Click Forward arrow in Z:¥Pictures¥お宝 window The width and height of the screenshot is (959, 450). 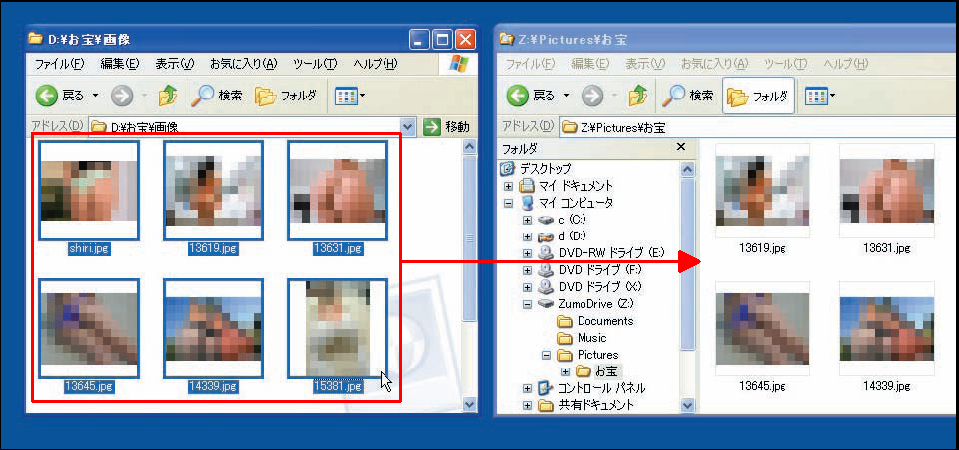click(x=593, y=95)
